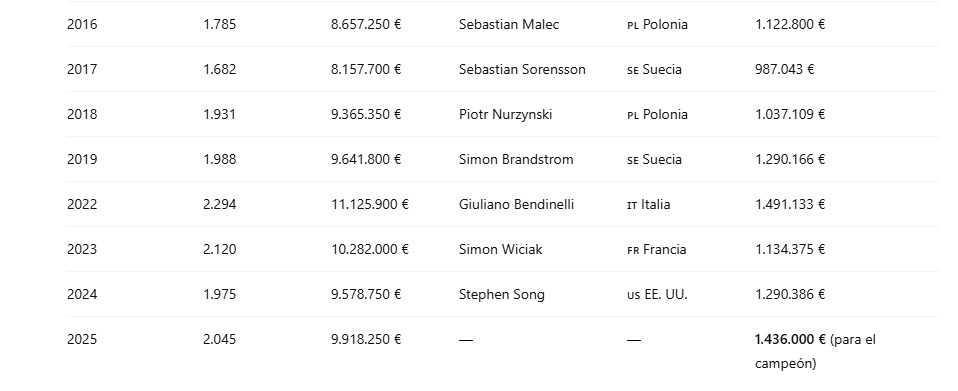Click the bold 1.436.000 € amount
The width and height of the screenshot is (958, 391).
(791, 339)
